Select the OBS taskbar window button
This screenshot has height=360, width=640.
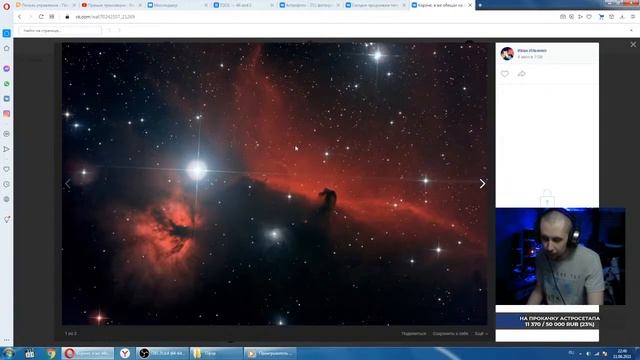162,353
